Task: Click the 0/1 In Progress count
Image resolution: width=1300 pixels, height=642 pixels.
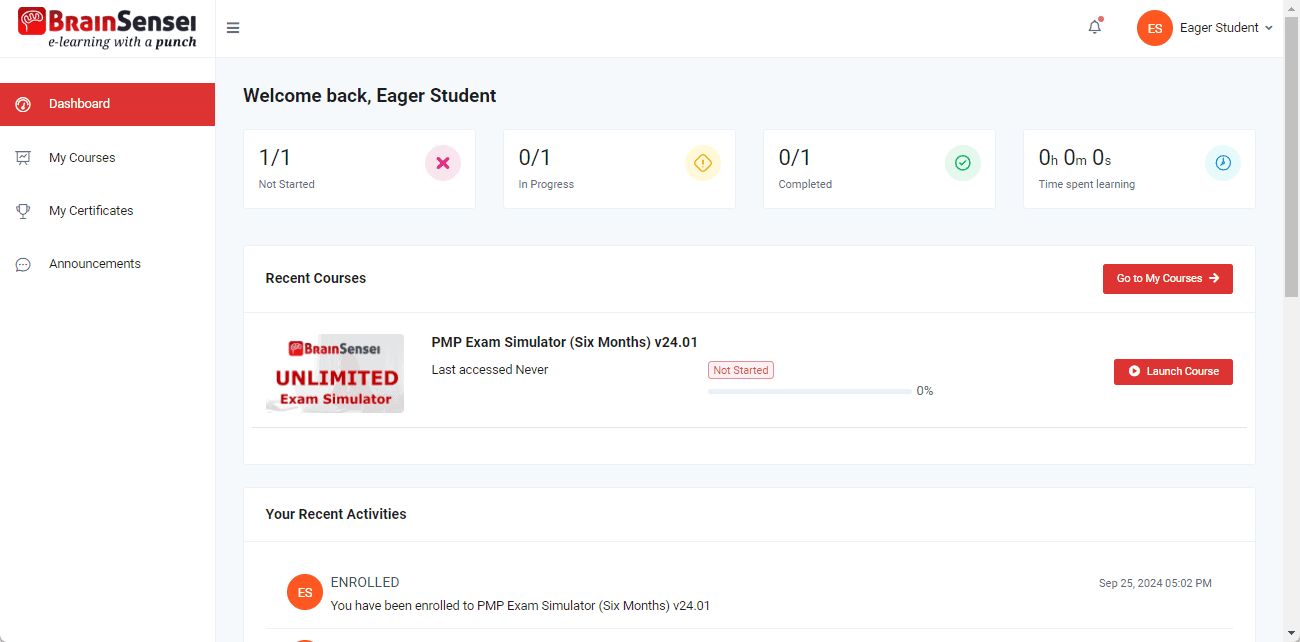Action: pos(535,157)
